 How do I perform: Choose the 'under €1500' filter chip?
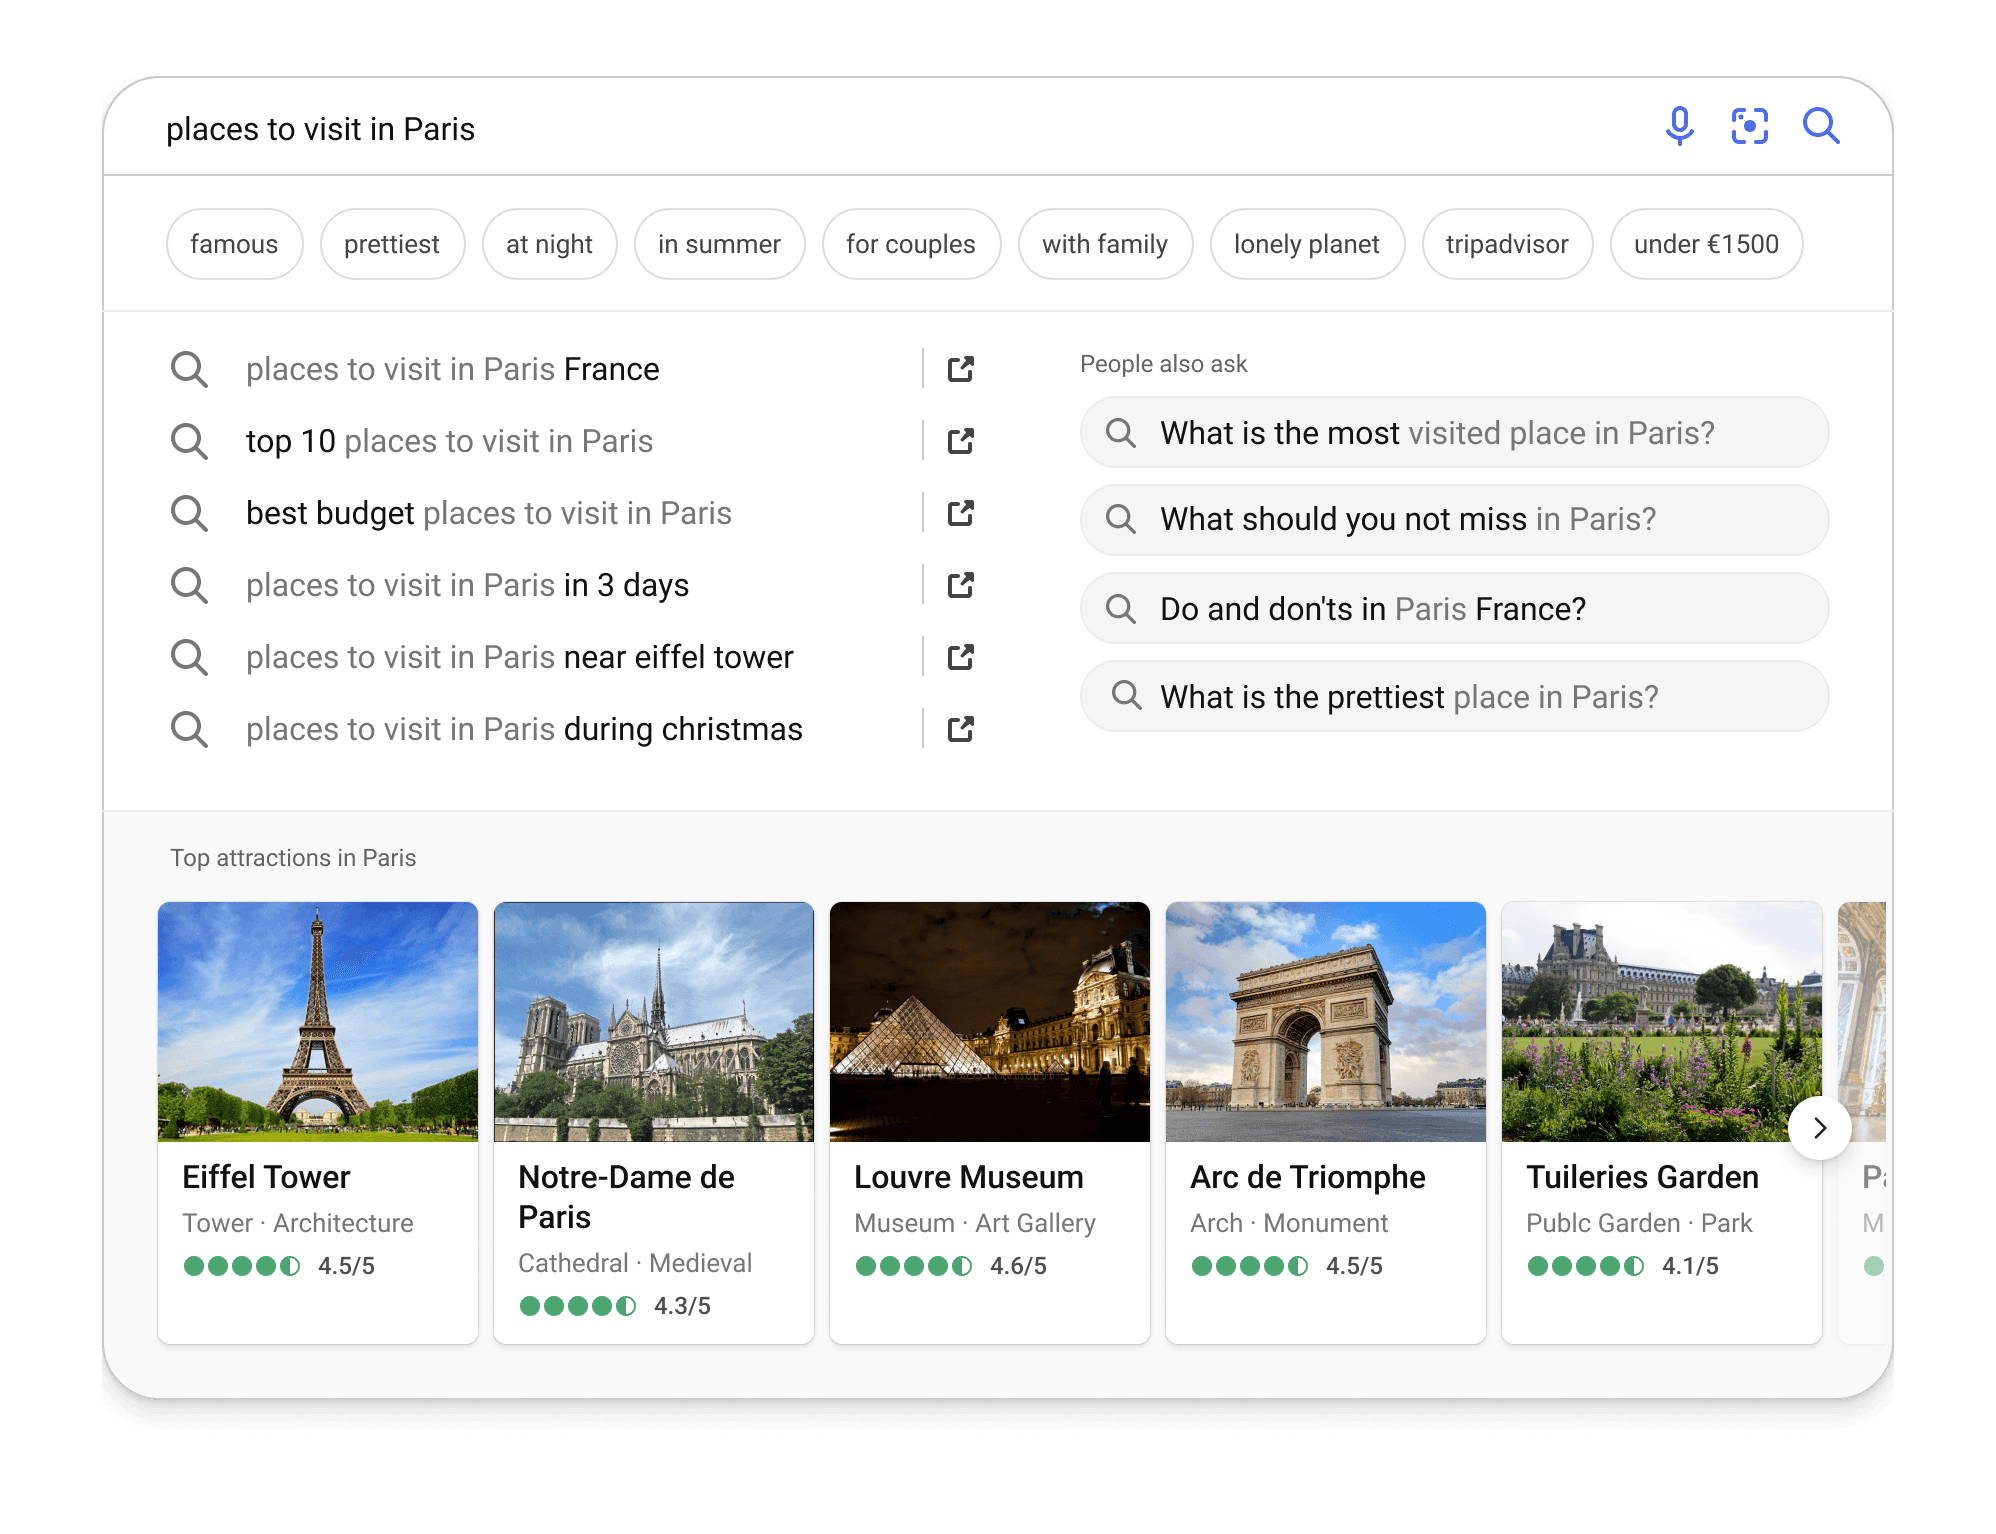pyautogui.click(x=1706, y=244)
